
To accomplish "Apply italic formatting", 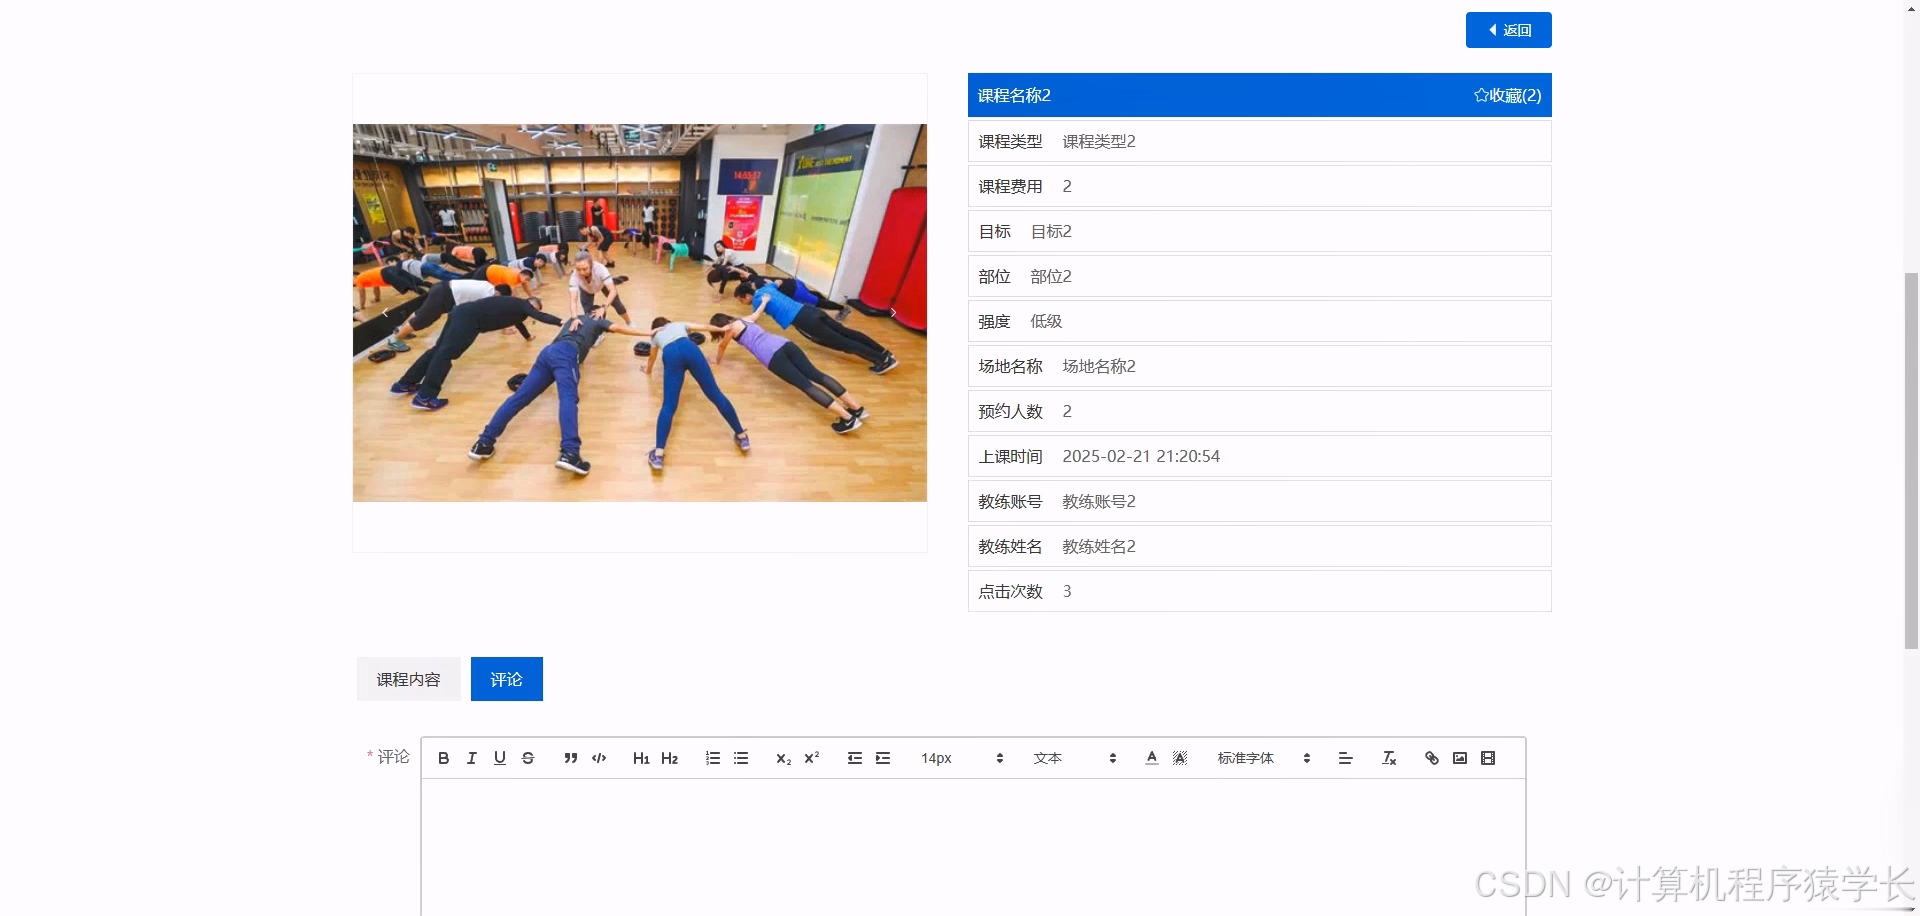I will pyautogui.click(x=471, y=758).
